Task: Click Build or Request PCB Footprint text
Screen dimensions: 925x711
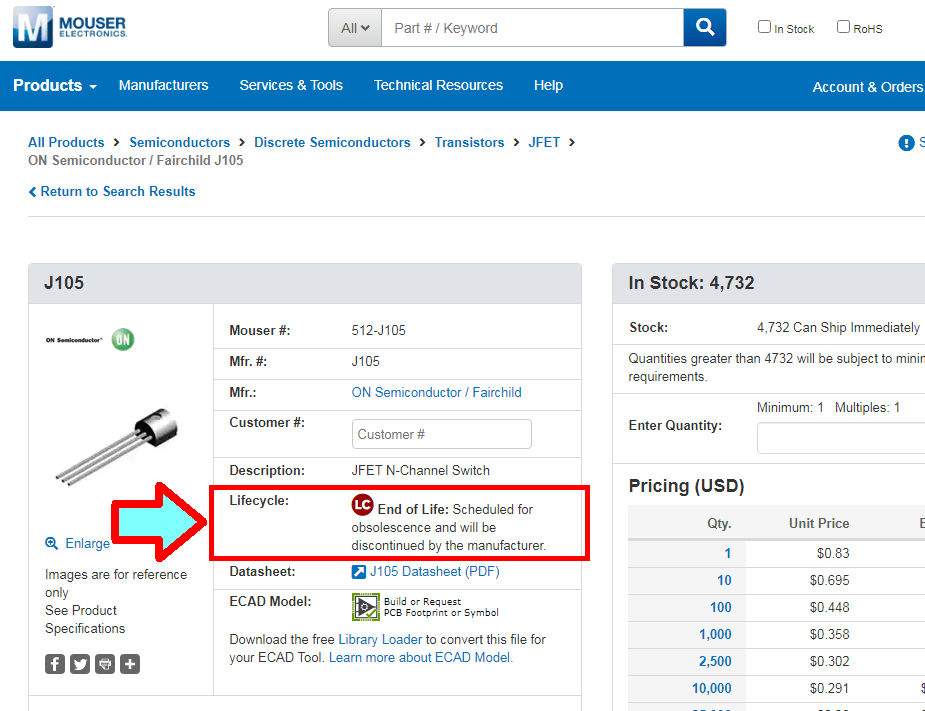Action: click(x=441, y=607)
